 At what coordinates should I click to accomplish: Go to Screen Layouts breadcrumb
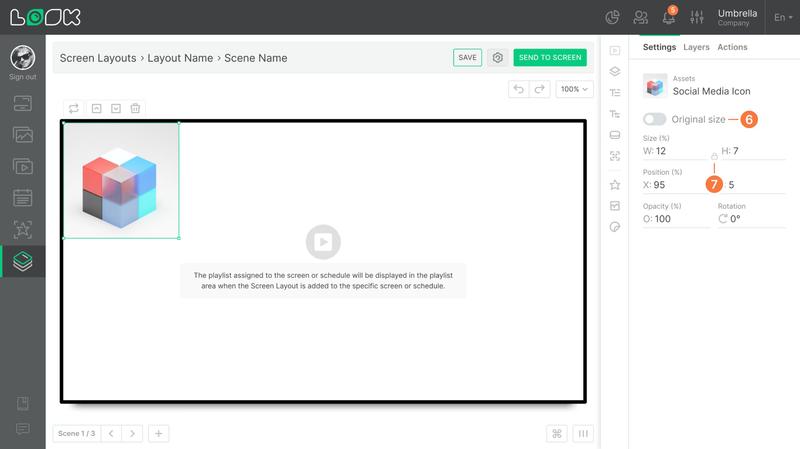(x=98, y=58)
